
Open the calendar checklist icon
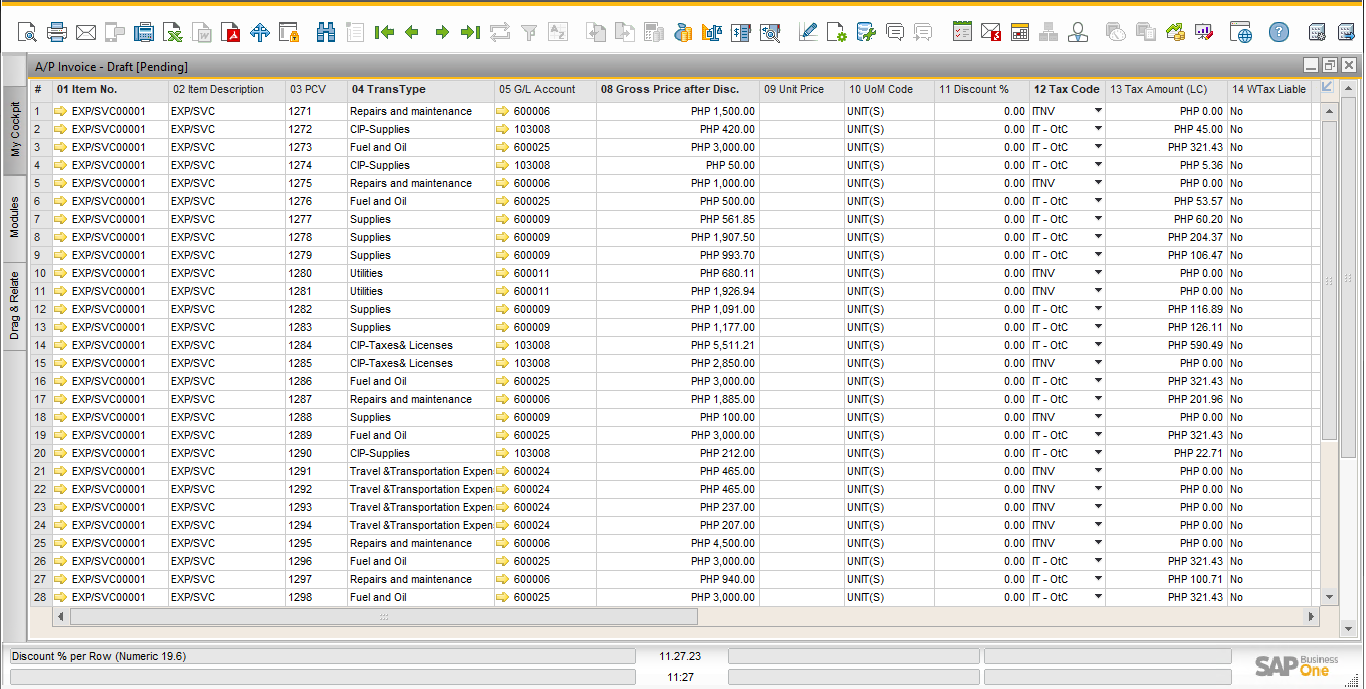962,33
